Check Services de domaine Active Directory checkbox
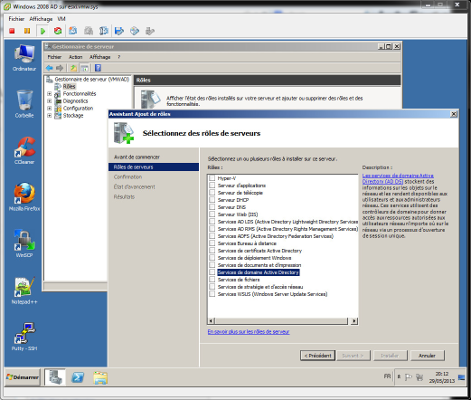The width and height of the screenshot is (471, 400). coord(212,272)
